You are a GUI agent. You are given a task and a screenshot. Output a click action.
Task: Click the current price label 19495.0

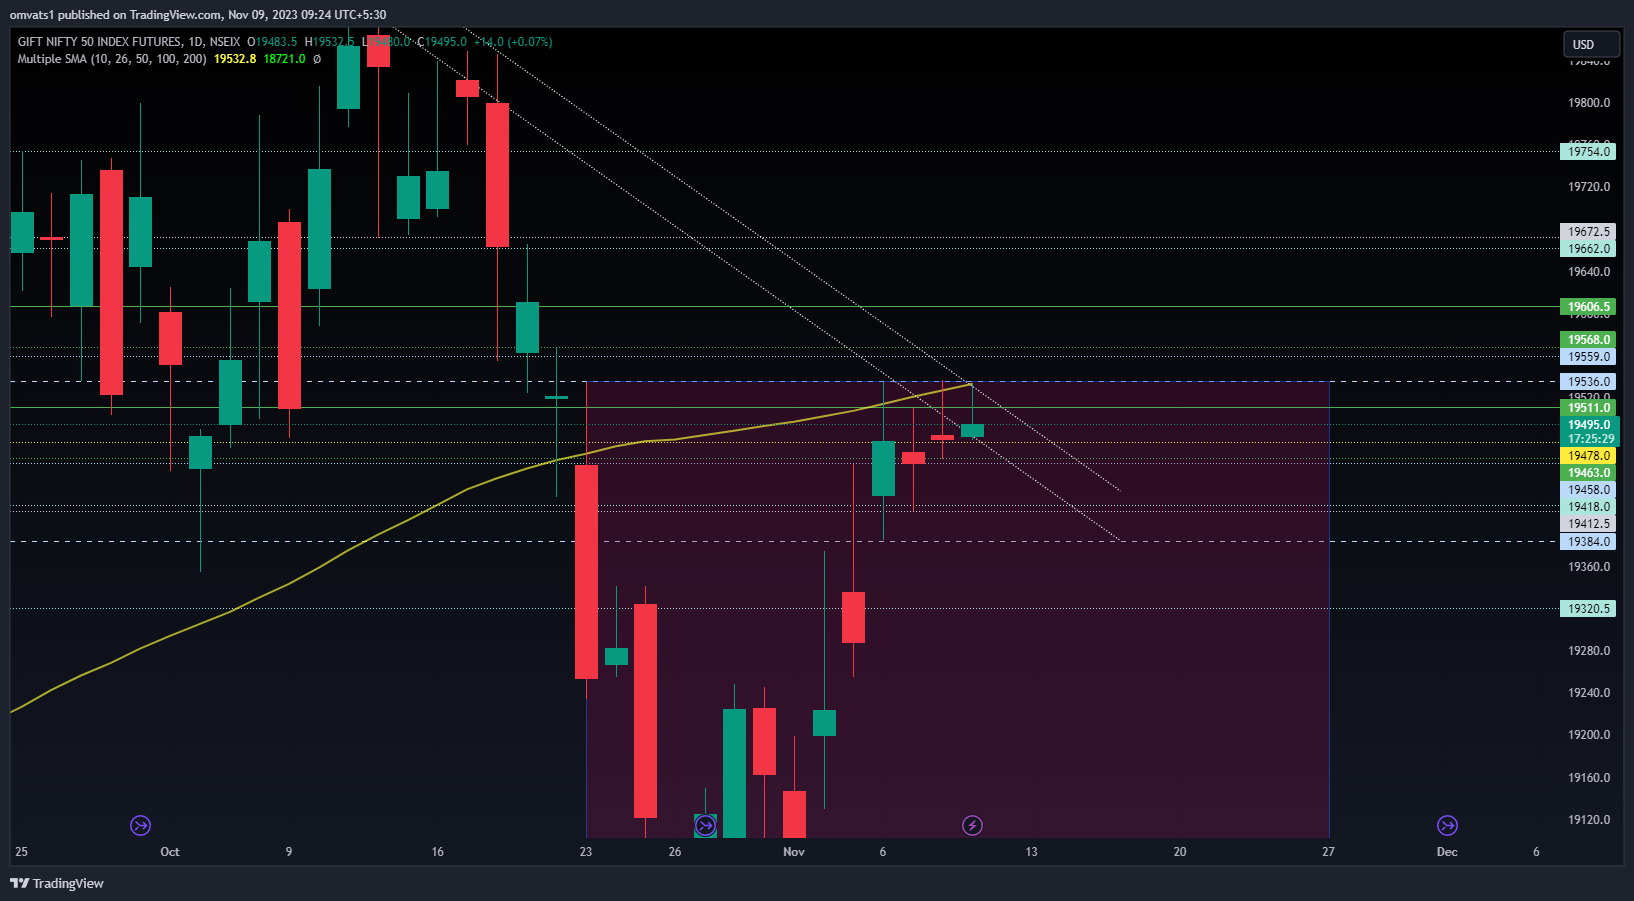pos(1588,425)
